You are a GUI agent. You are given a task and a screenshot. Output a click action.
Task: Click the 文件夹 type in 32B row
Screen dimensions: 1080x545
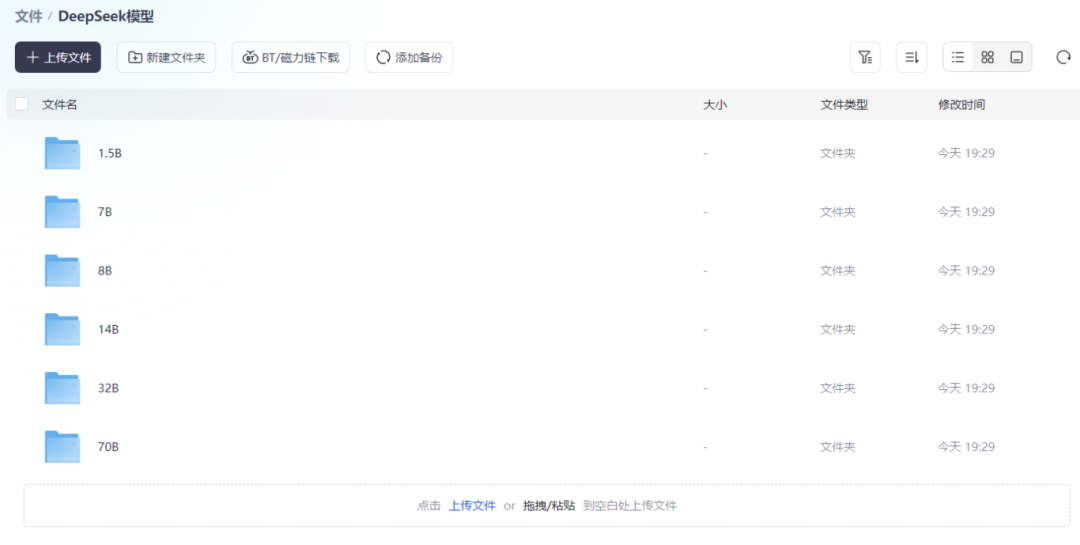(838, 388)
